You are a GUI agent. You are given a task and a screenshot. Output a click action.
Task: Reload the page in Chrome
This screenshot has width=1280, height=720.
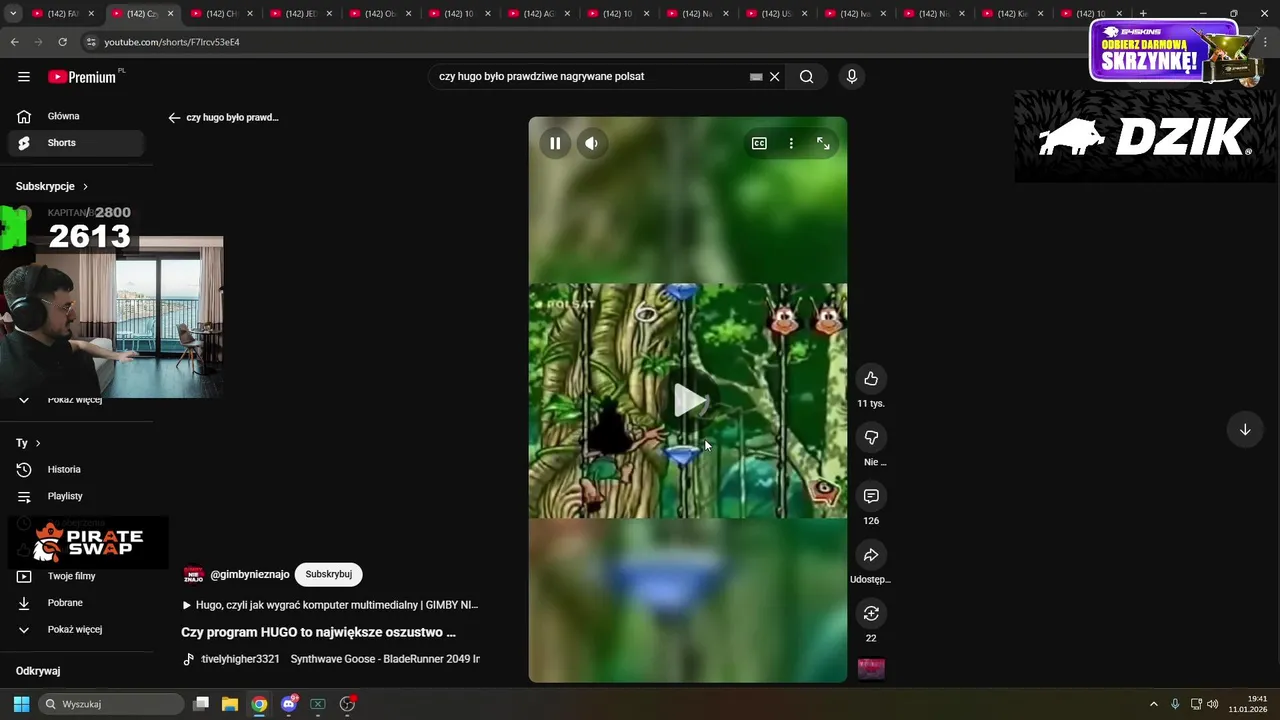[x=62, y=42]
